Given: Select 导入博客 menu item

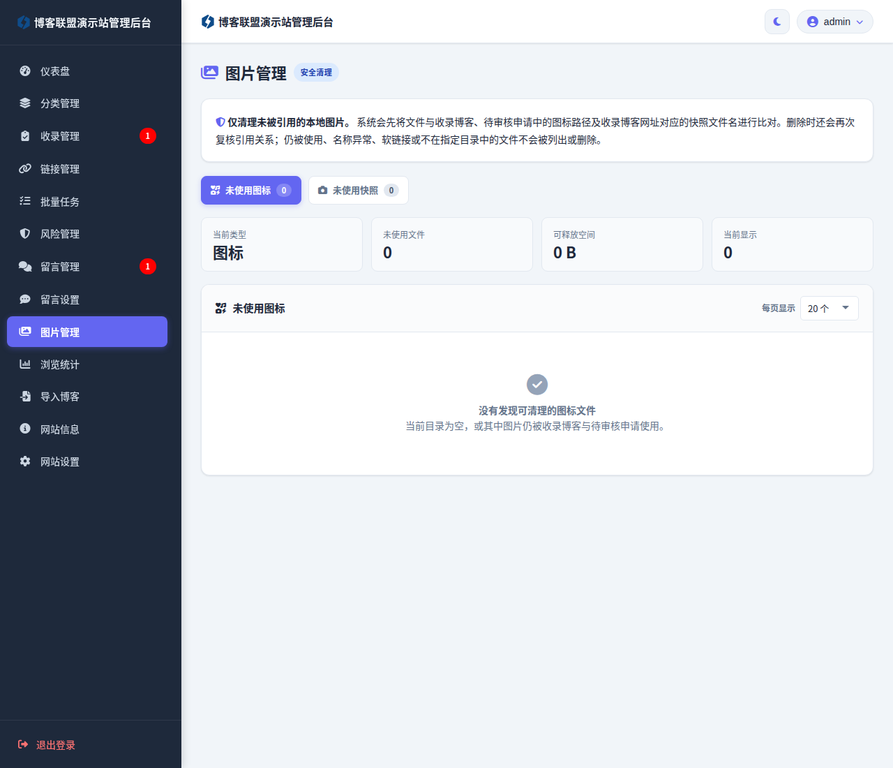Looking at the screenshot, I should point(87,396).
